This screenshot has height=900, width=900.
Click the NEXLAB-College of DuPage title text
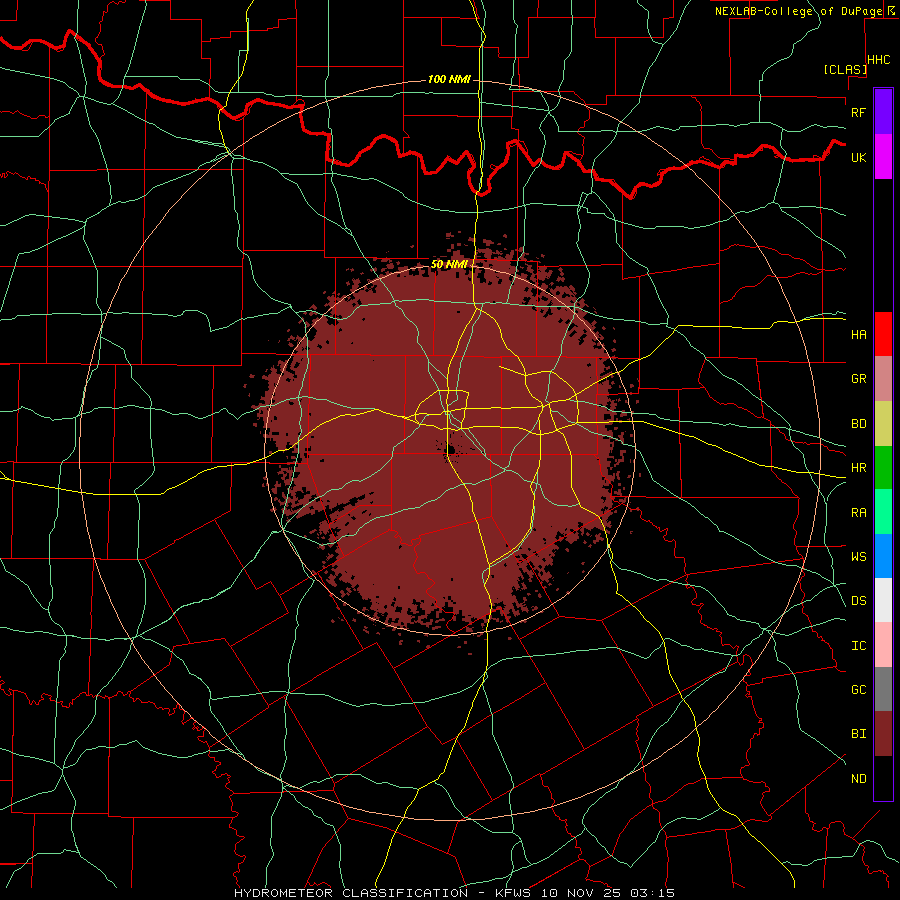pyautogui.click(x=798, y=11)
